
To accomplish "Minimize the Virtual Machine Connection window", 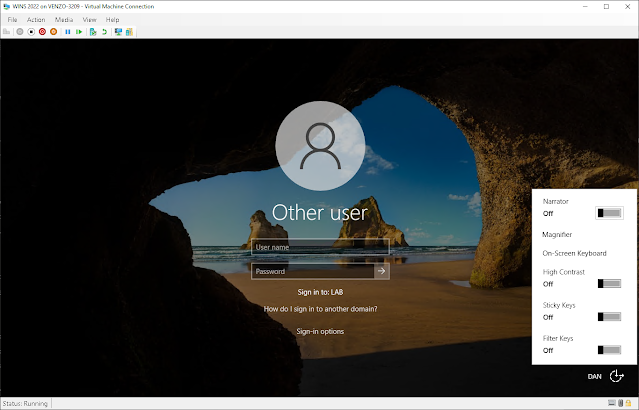I will (x=586, y=7).
